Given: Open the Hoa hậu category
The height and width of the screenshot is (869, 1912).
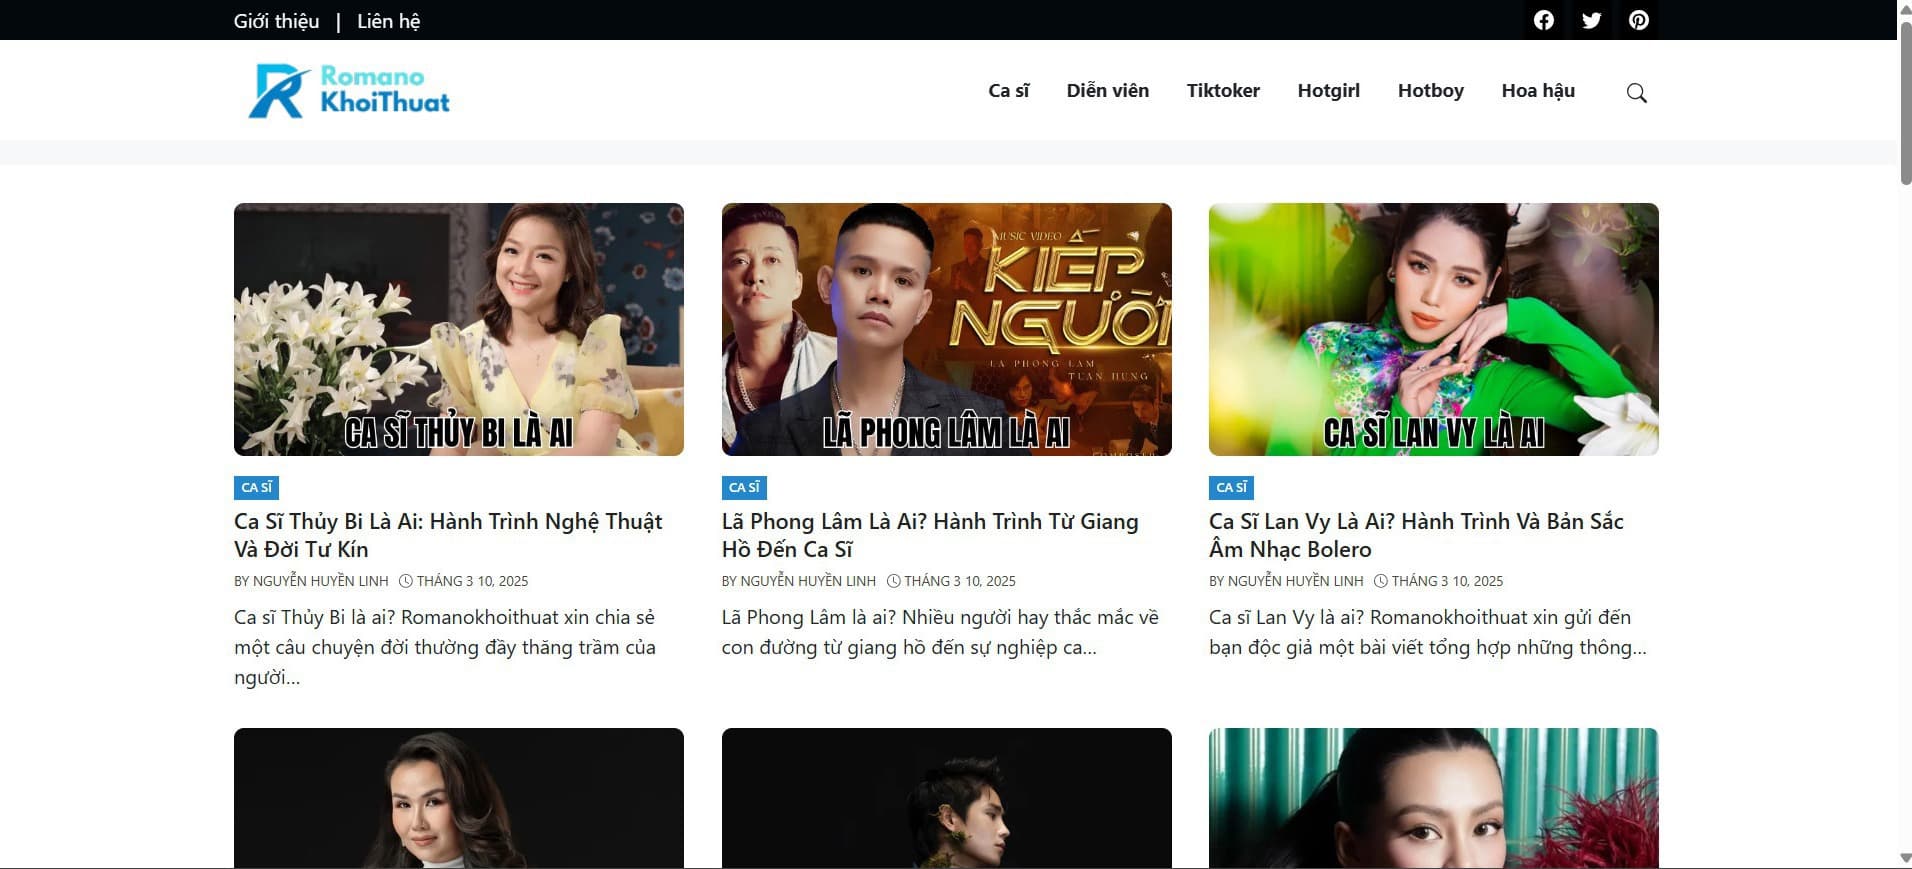Looking at the screenshot, I should (1537, 91).
